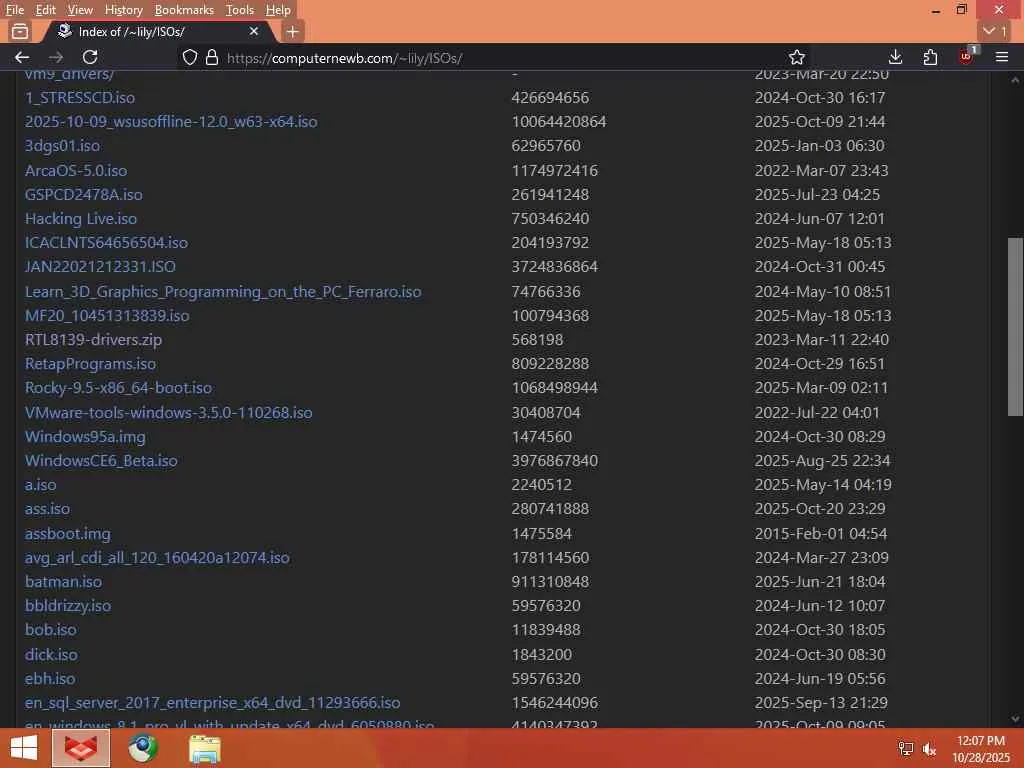Open VMware-tools-windows-3.5.0-110268.iso link
The height and width of the screenshot is (768, 1024).
pyautogui.click(x=168, y=413)
